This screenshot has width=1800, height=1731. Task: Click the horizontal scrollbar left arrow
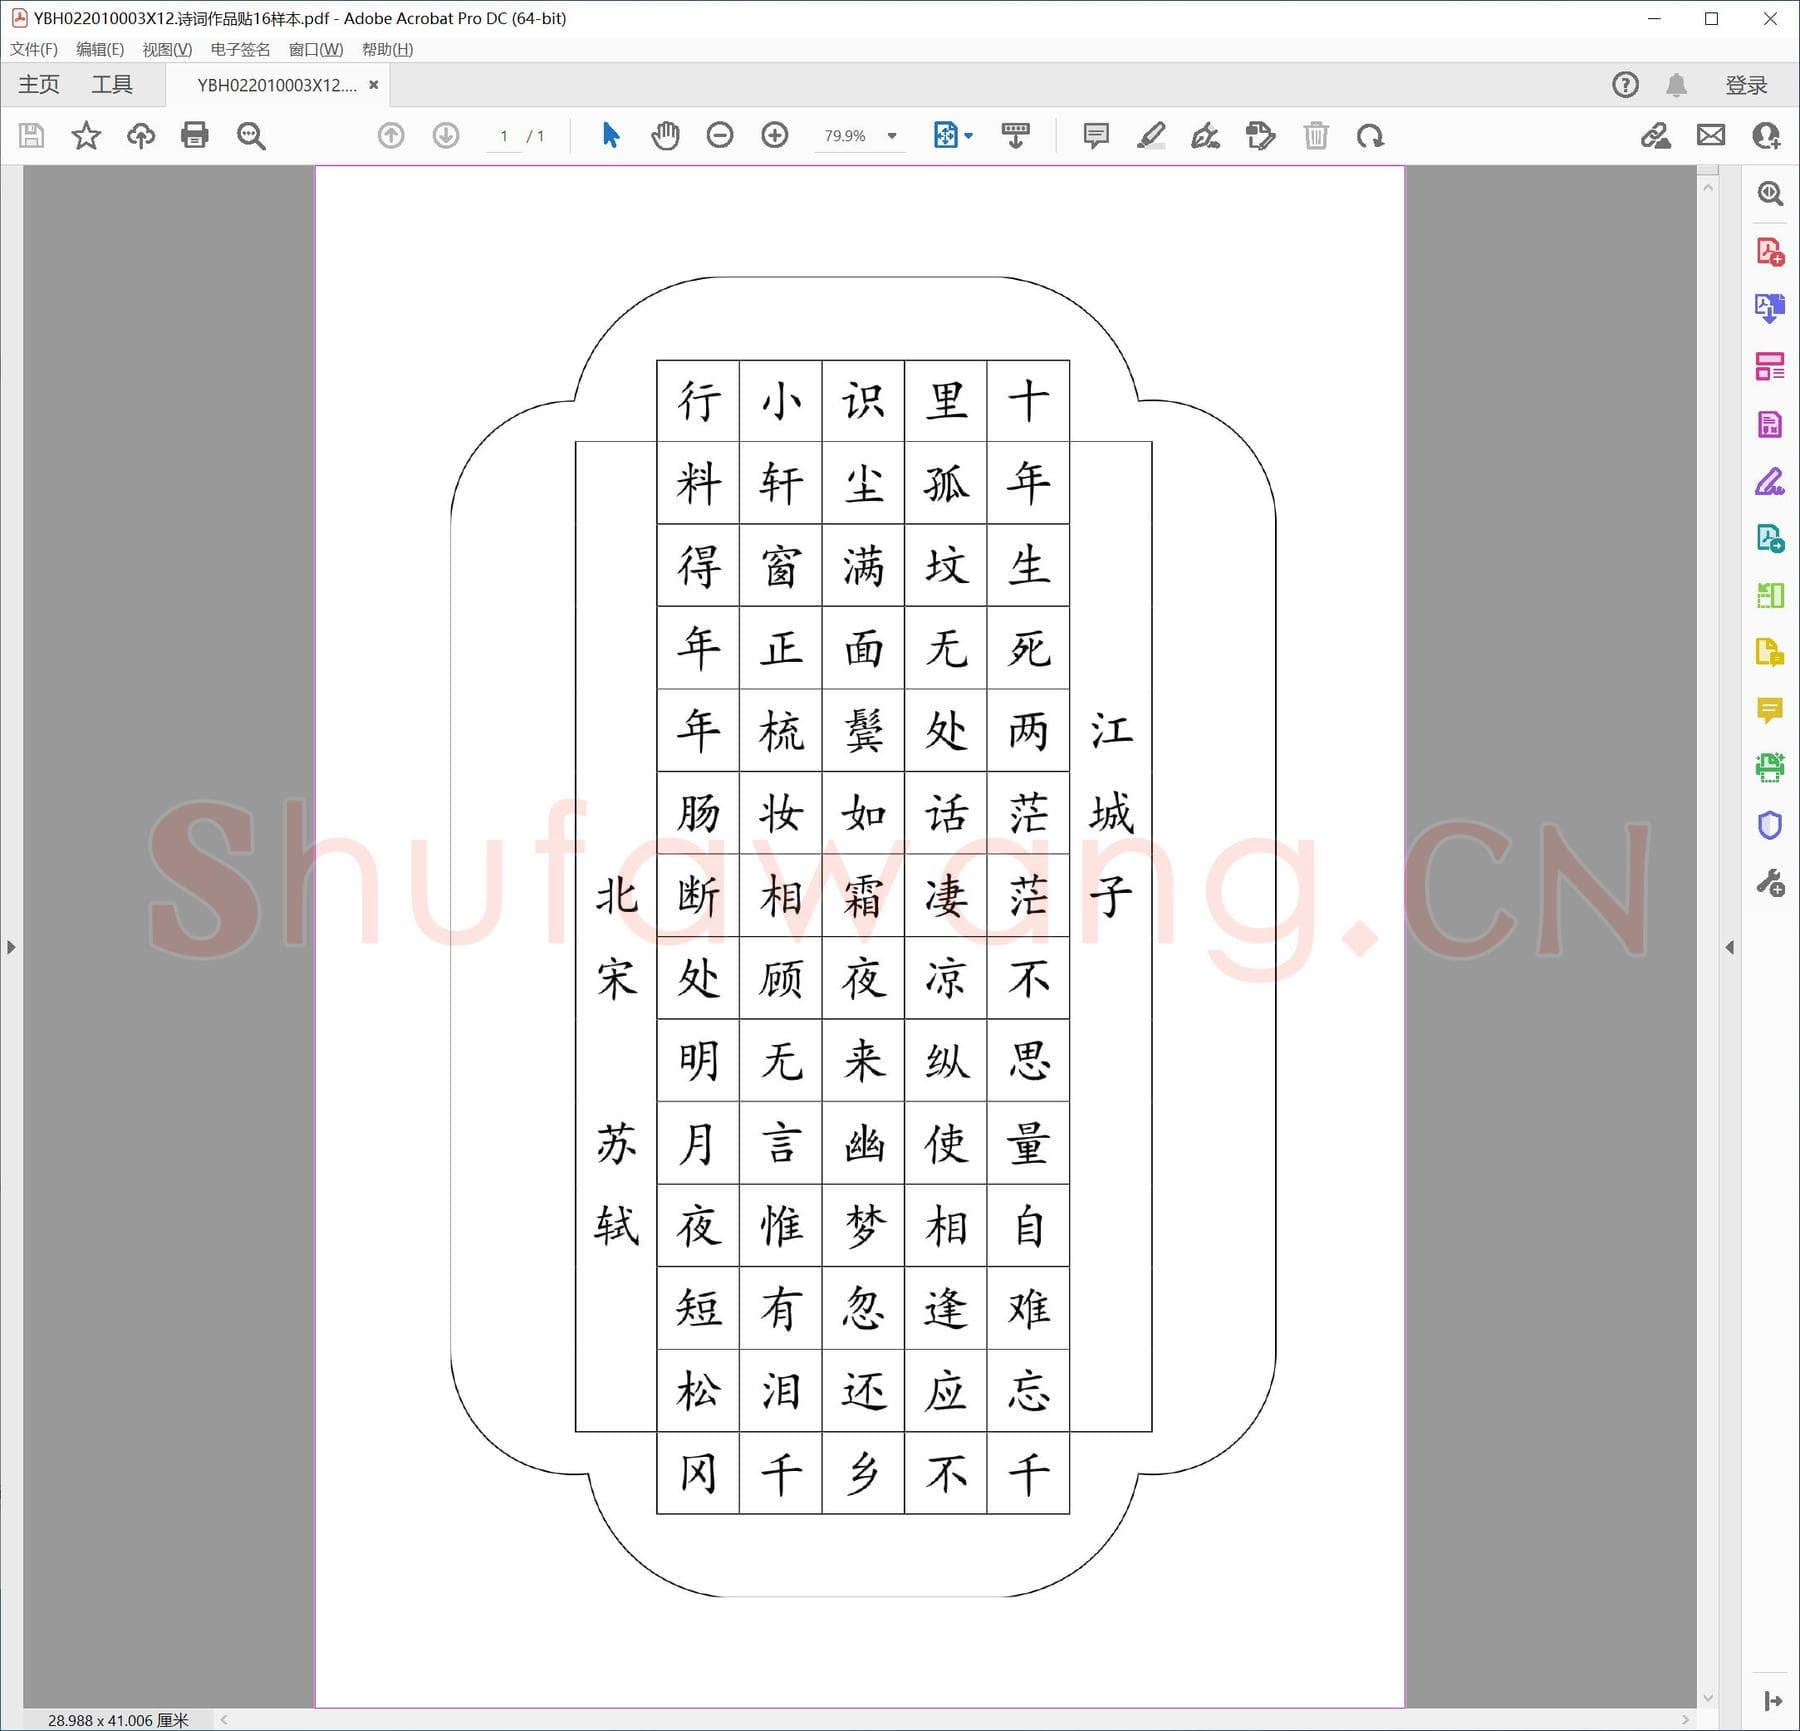tap(224, 1720)
